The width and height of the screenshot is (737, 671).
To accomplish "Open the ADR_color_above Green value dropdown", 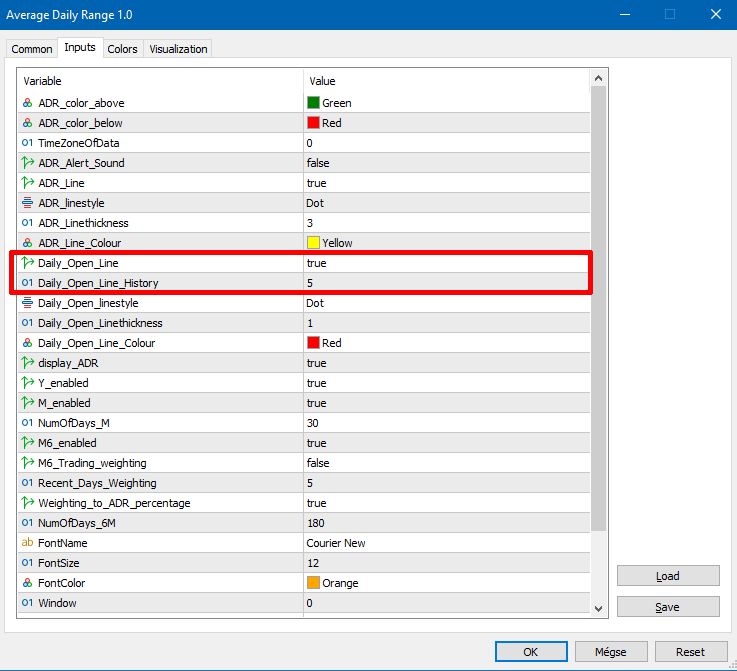I will pos(447,103).
